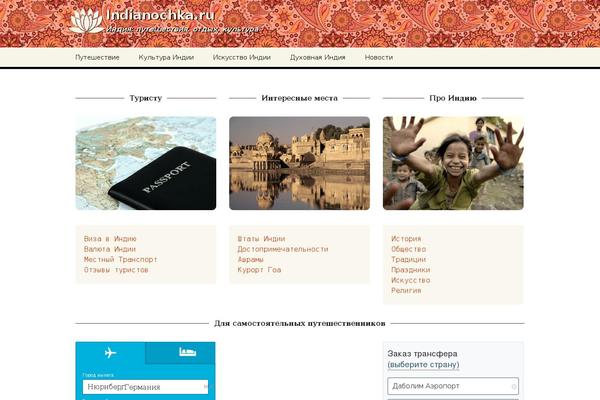Viewport: 600px width, 400px height.
Task: Click the lakeside palace photo thumbnail
Action: coord(299,163)
